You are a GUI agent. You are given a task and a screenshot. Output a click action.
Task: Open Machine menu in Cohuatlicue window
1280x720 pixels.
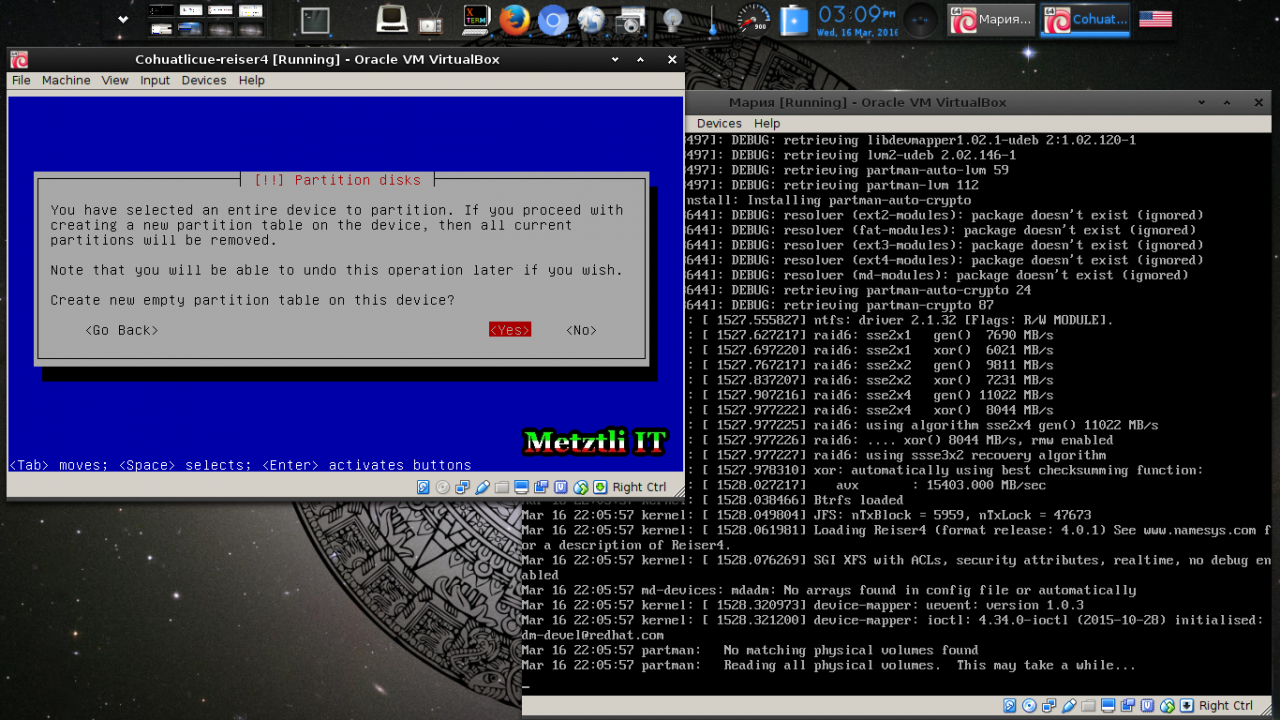[66, 80]
